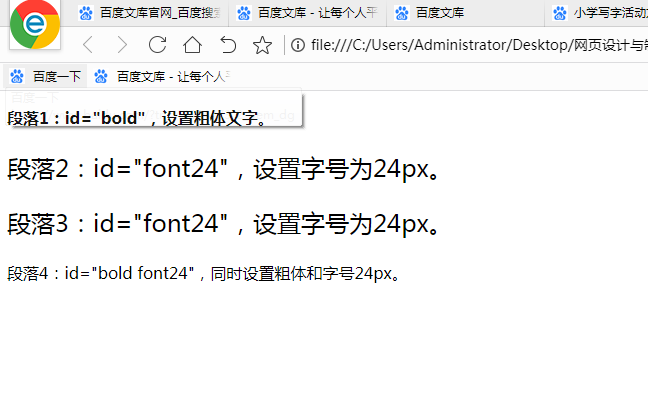Click the 360 browser logo icon
Image resolution: width=648 pixels, height=418 pixels.
35,24
